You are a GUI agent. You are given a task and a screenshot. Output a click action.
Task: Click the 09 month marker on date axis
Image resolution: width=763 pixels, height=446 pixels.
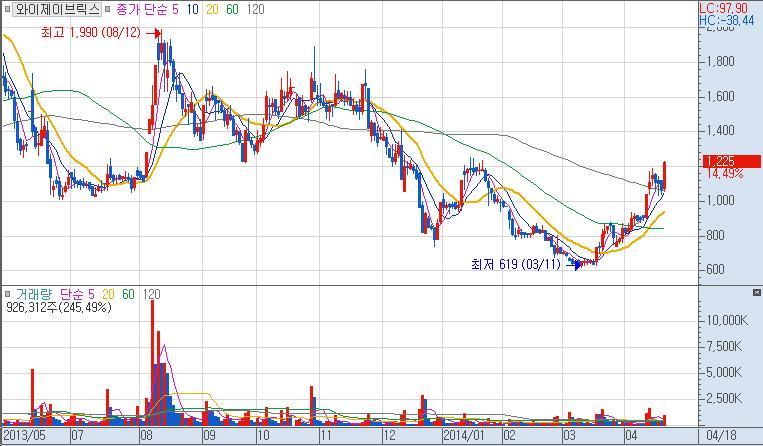(x=209, y=435)
